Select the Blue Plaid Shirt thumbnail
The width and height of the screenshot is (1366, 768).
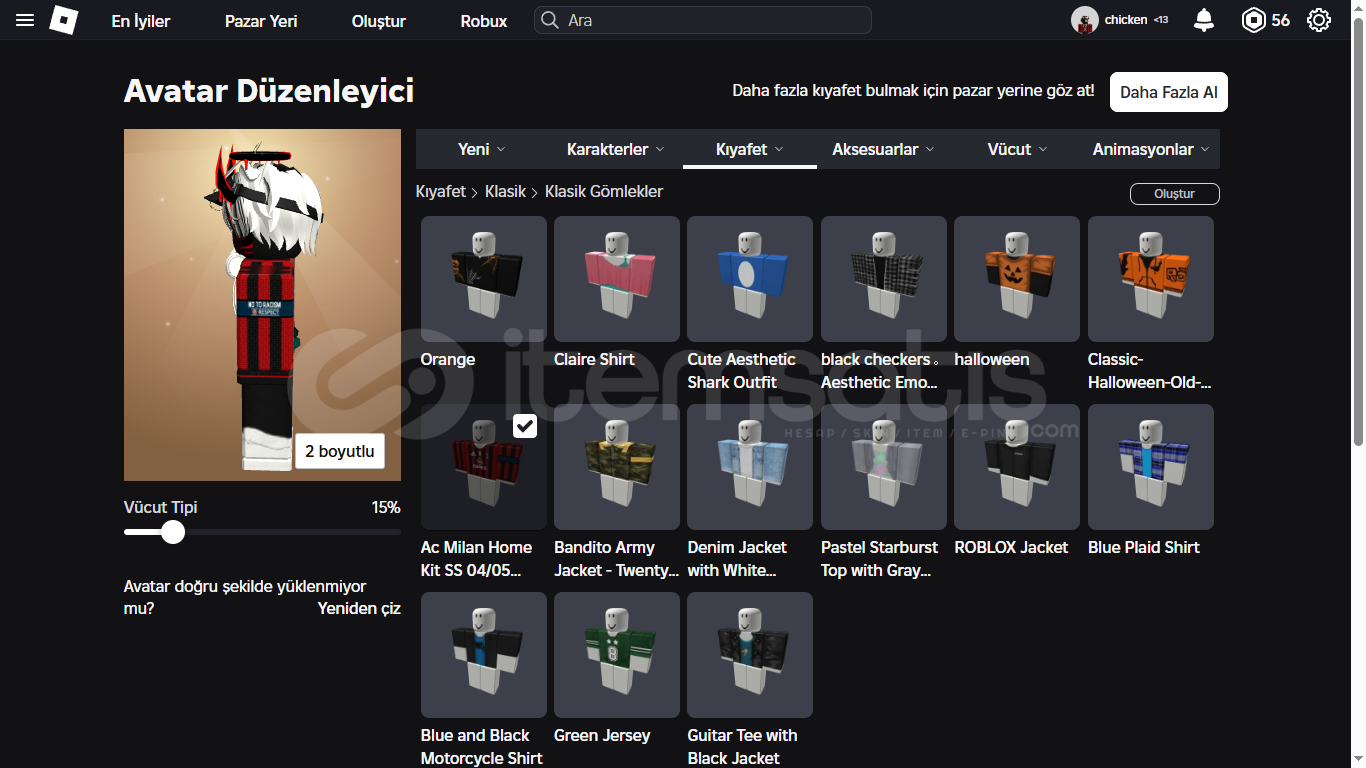[x=1151, y=467]
